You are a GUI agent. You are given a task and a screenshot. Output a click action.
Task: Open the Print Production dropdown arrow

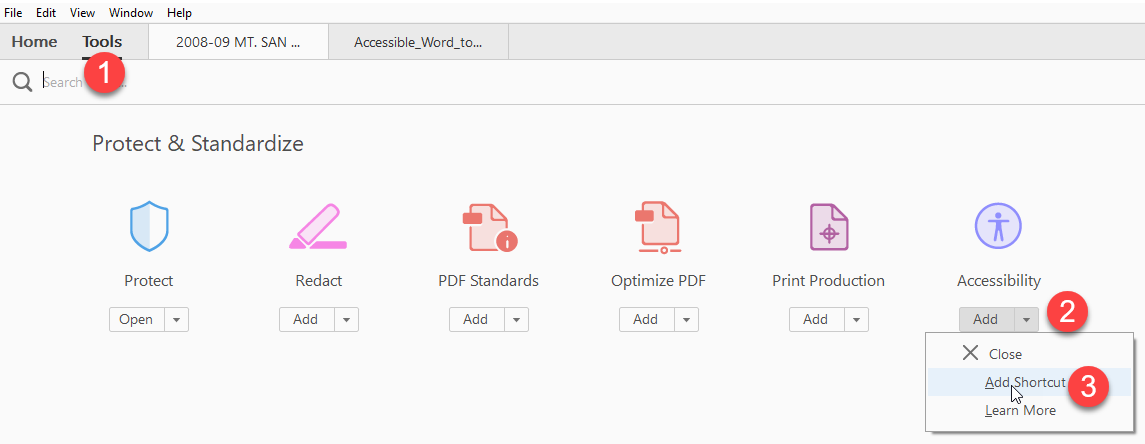click(x=856, y=320)
